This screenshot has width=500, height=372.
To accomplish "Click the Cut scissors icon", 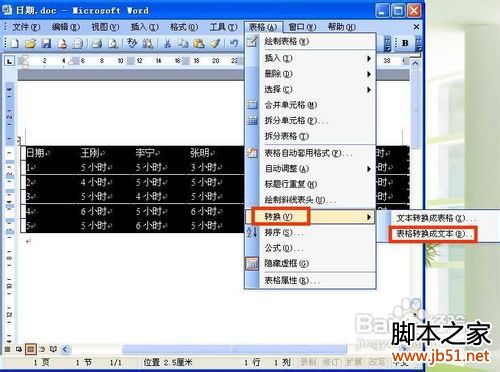I will tap(167, 43).
